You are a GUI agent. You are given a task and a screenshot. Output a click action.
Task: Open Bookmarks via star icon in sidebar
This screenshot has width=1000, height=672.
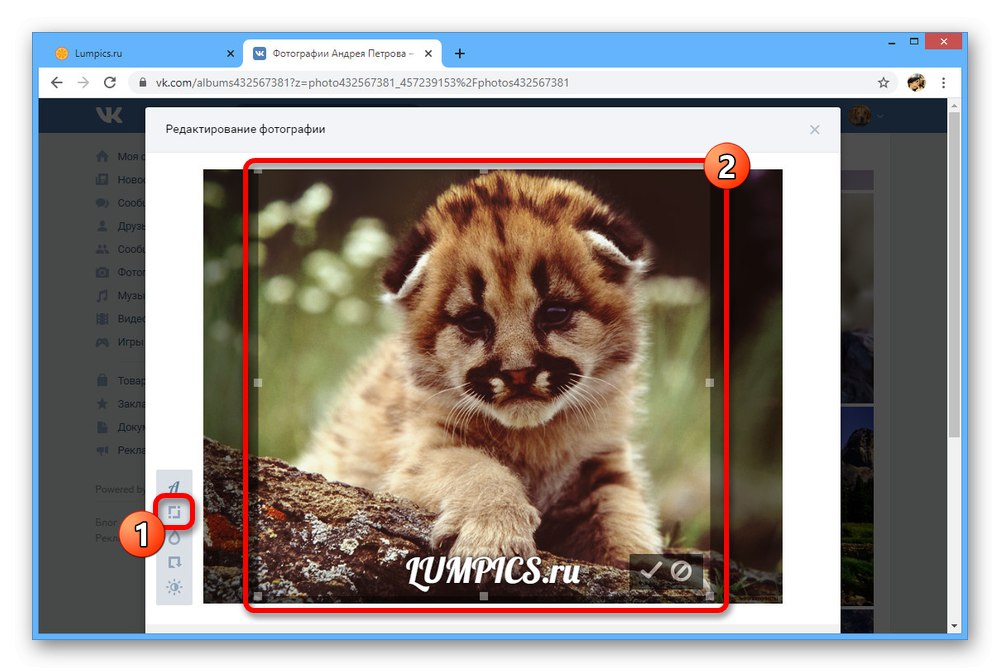pos(102,404)
